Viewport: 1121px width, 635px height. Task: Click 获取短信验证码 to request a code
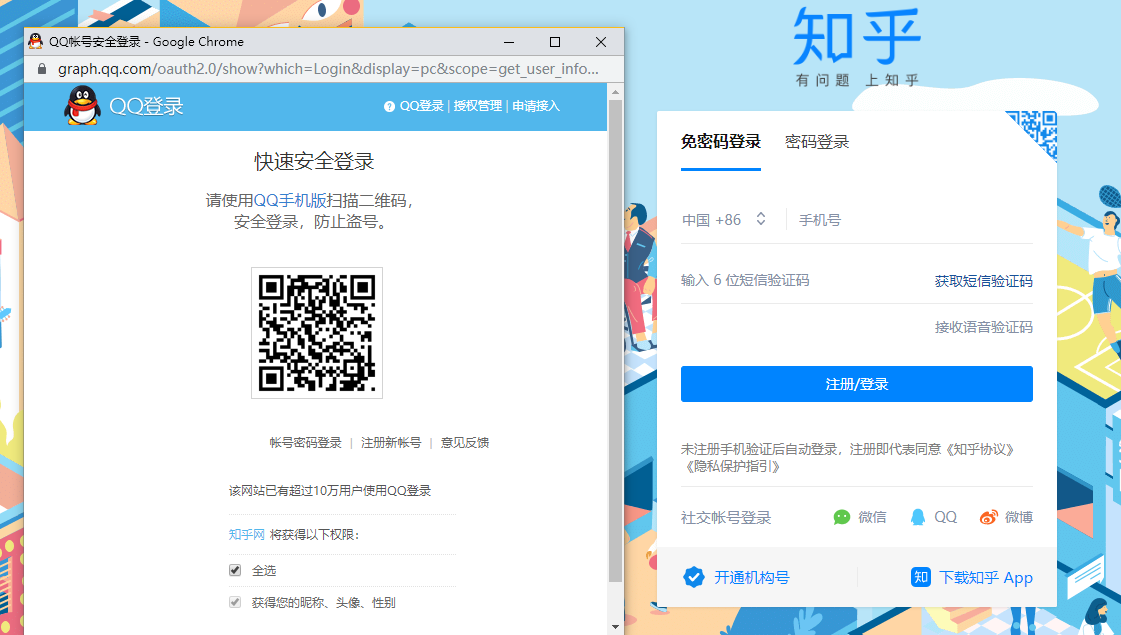click(985, 281)
